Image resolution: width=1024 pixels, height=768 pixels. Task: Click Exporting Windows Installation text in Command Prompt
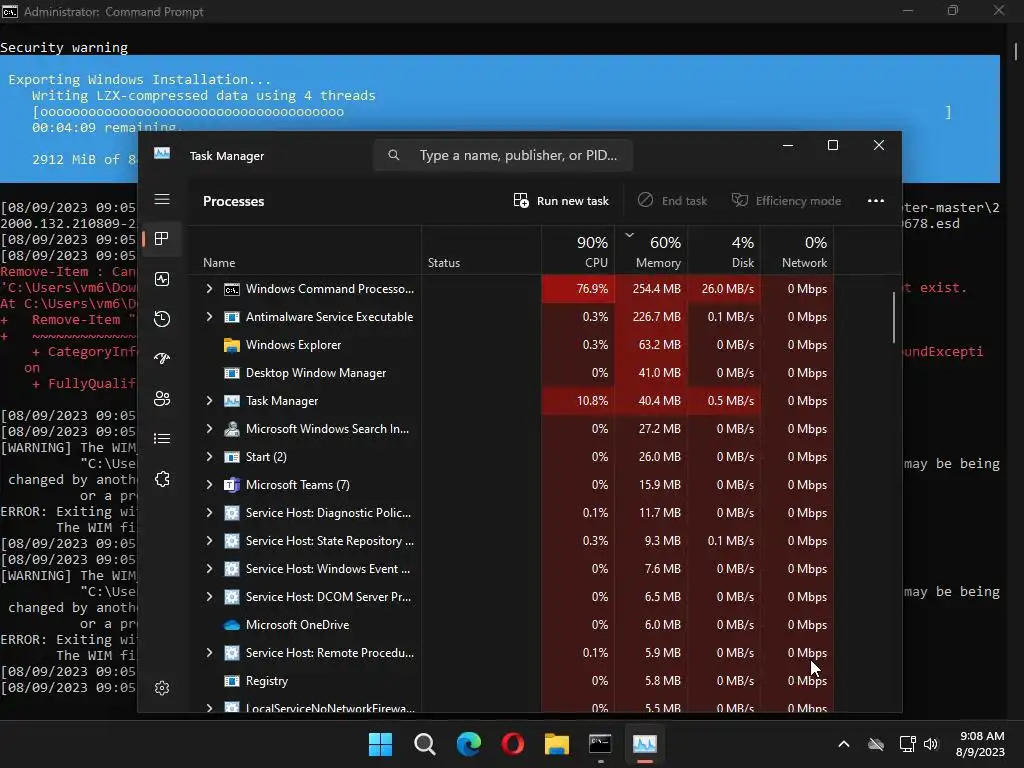pyautogui.click(x=139, y=80)
